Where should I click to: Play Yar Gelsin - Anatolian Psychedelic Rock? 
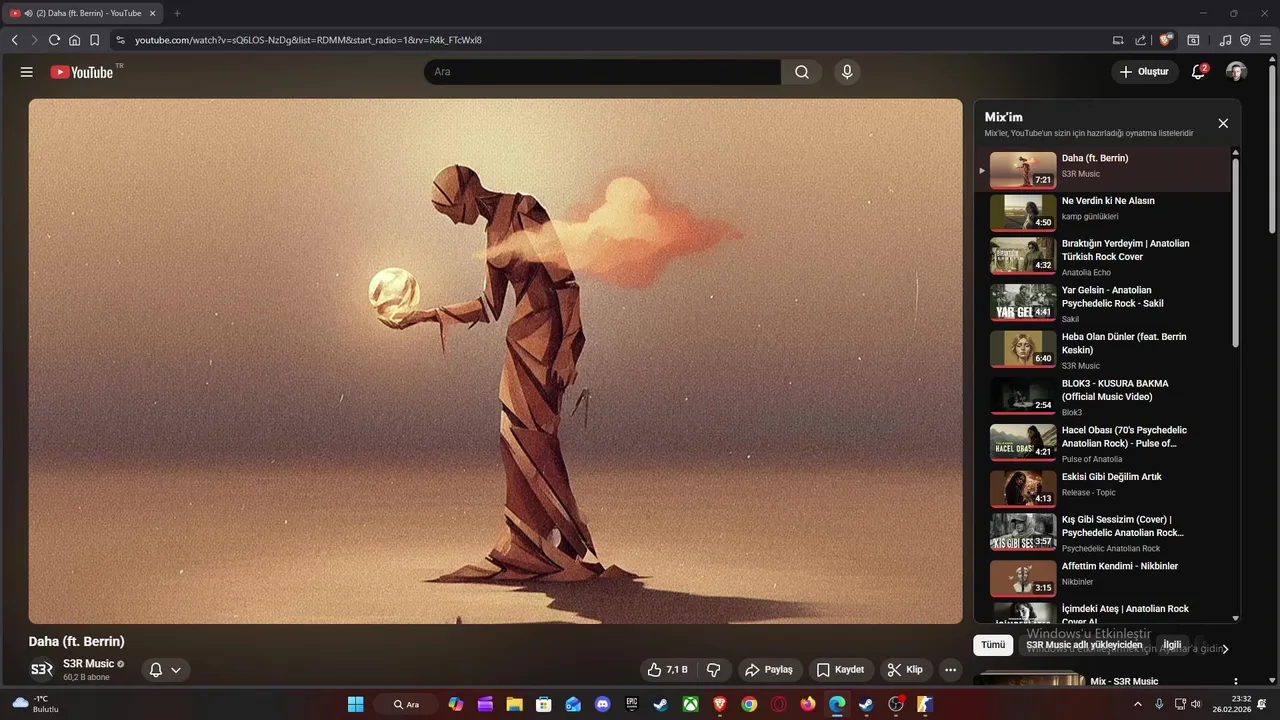pyautogui.click(x=1103, y=304)
